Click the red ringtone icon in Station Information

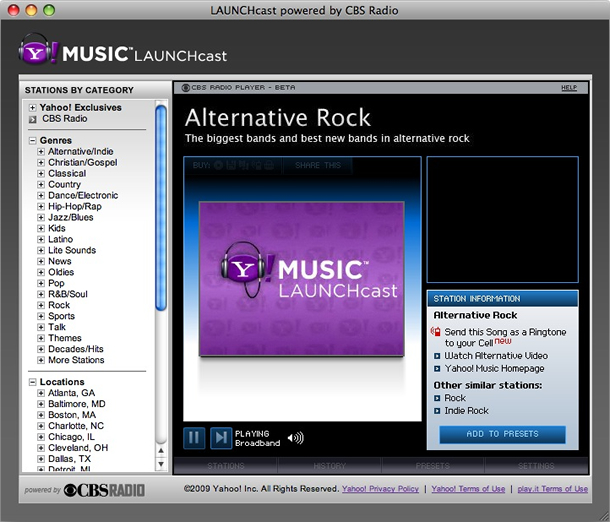436,332
